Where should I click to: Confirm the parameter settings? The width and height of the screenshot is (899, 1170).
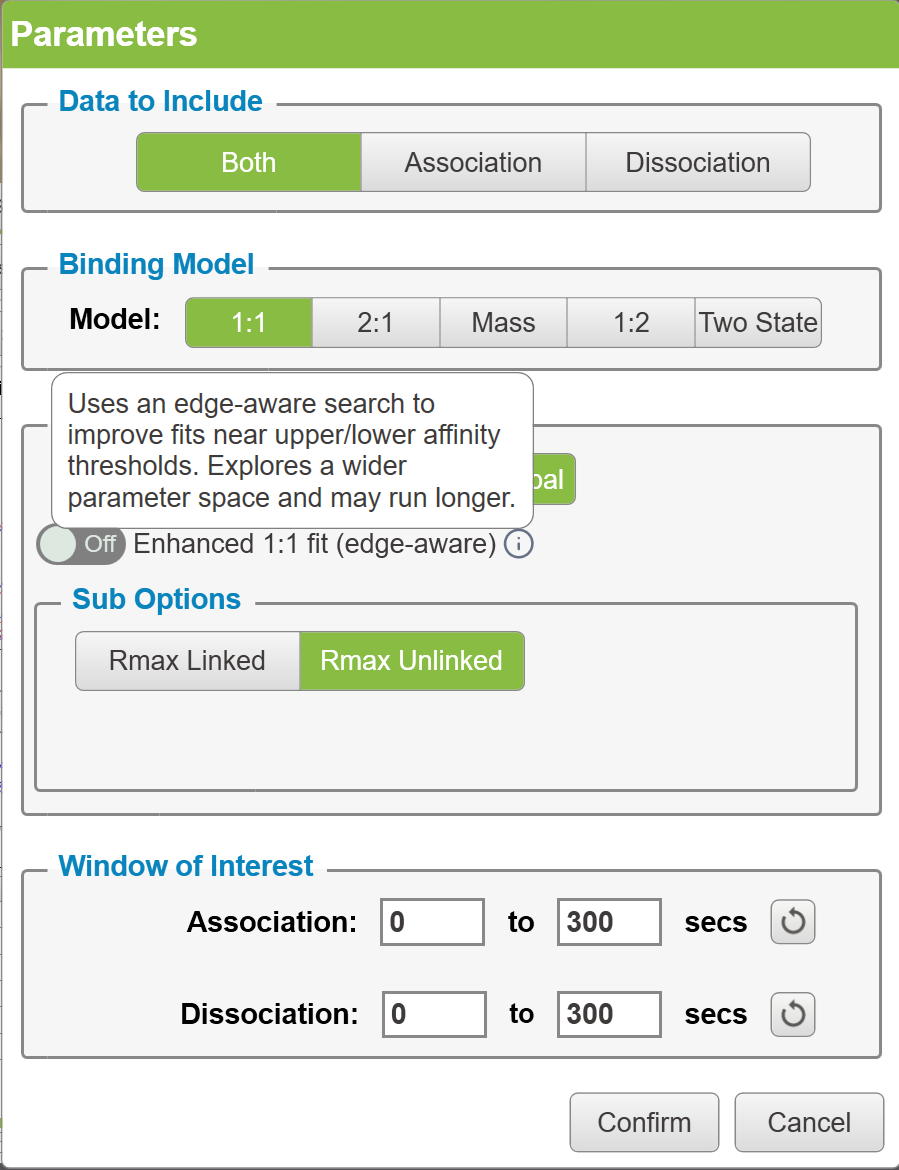pos(645,1122)
